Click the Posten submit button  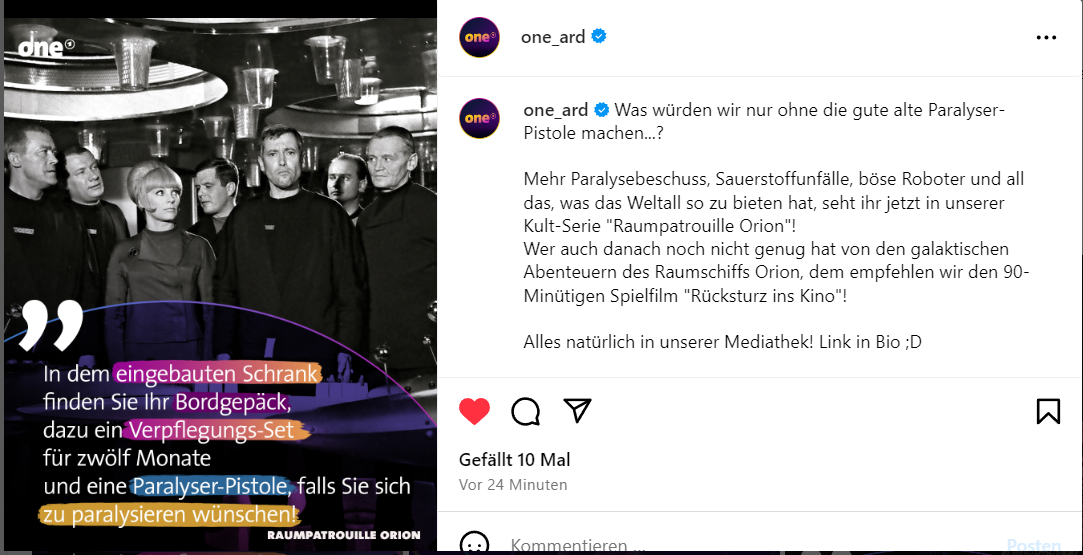coord(1033,546)
